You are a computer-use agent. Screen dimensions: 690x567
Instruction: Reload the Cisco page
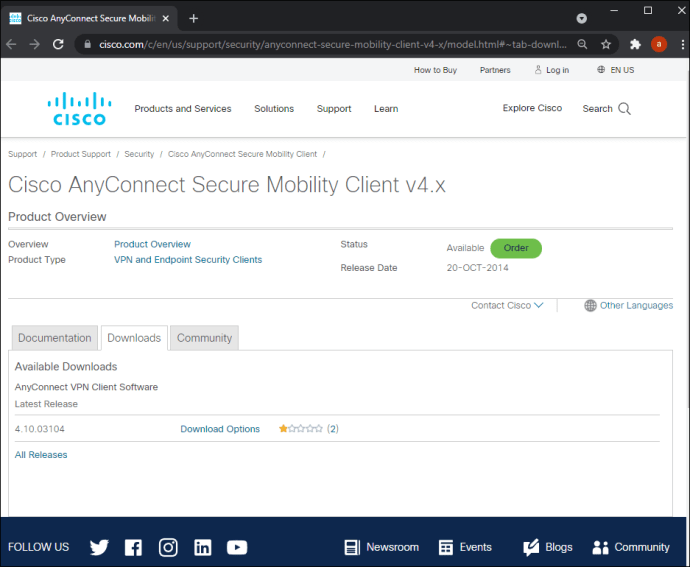(58, 44)
